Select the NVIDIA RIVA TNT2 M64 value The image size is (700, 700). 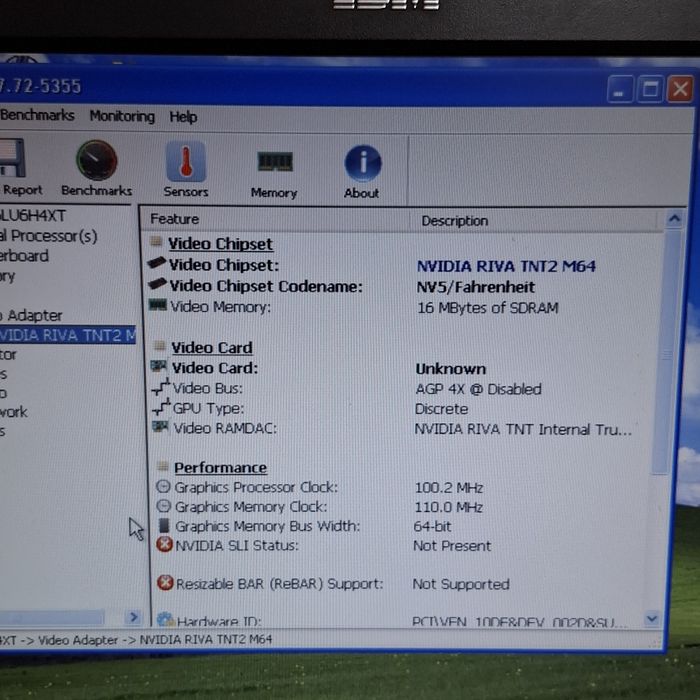pyautogui.click(x=506, y=267)
